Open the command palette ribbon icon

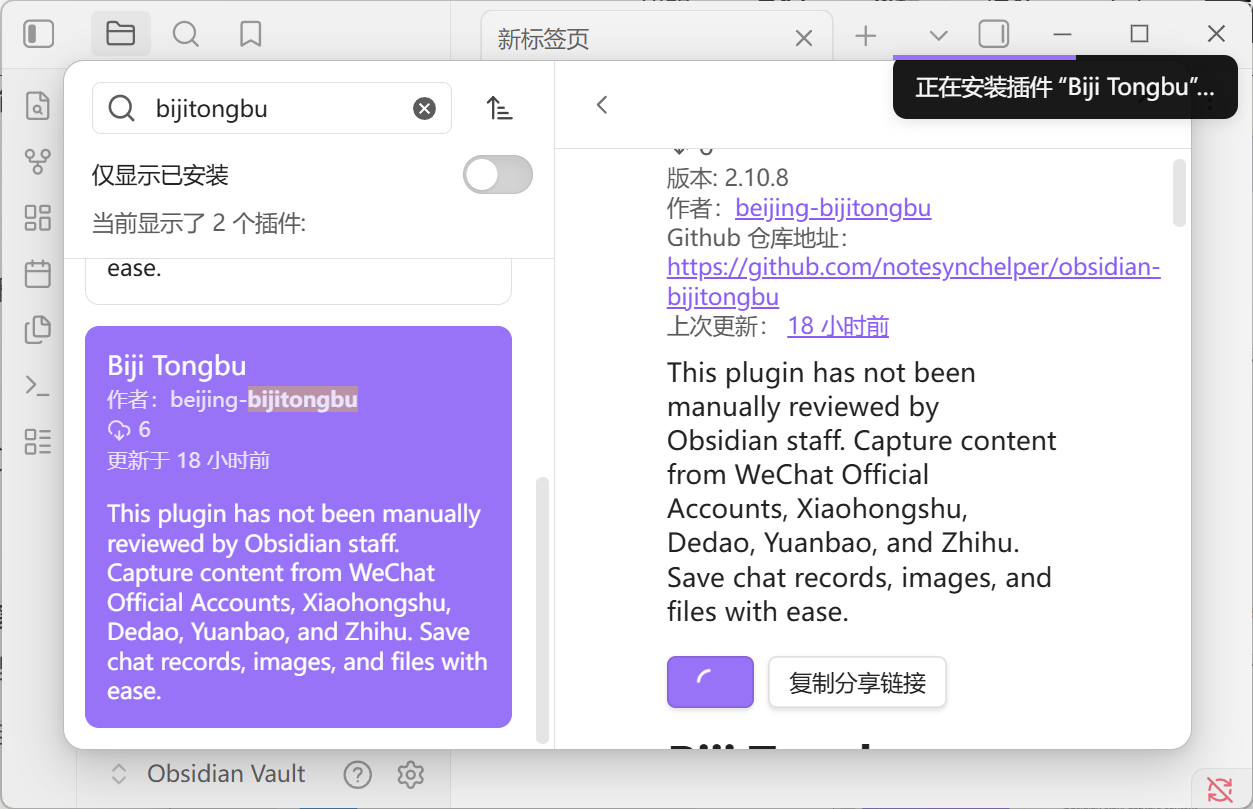(x=38, y=385)
